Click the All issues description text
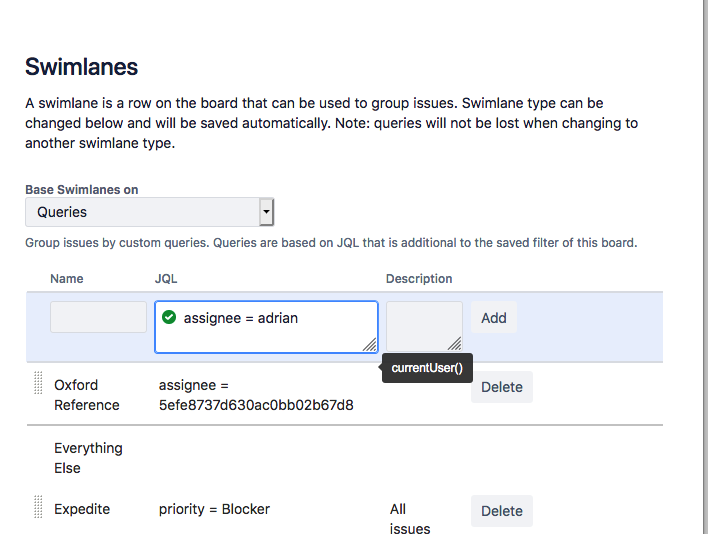Viewport: 708px width, 534px height. pos(410,518)
